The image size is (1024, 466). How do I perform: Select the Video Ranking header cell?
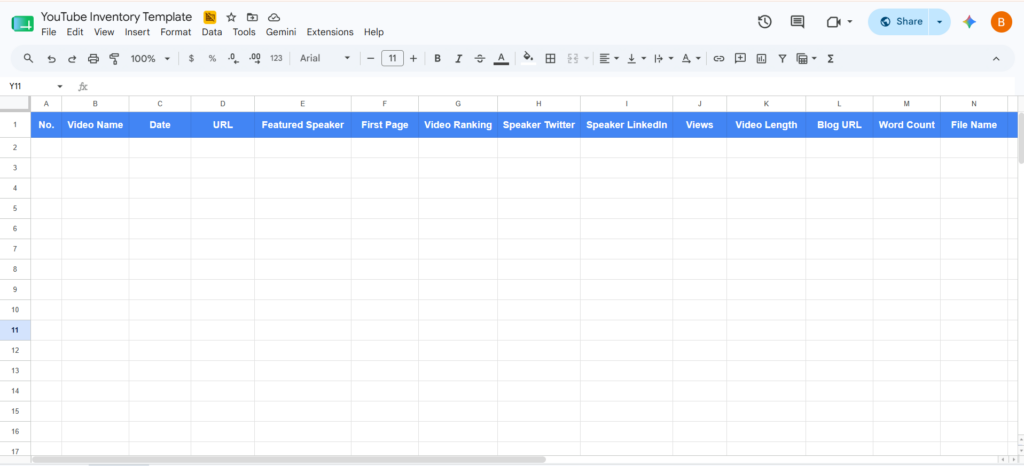(458, 125)
